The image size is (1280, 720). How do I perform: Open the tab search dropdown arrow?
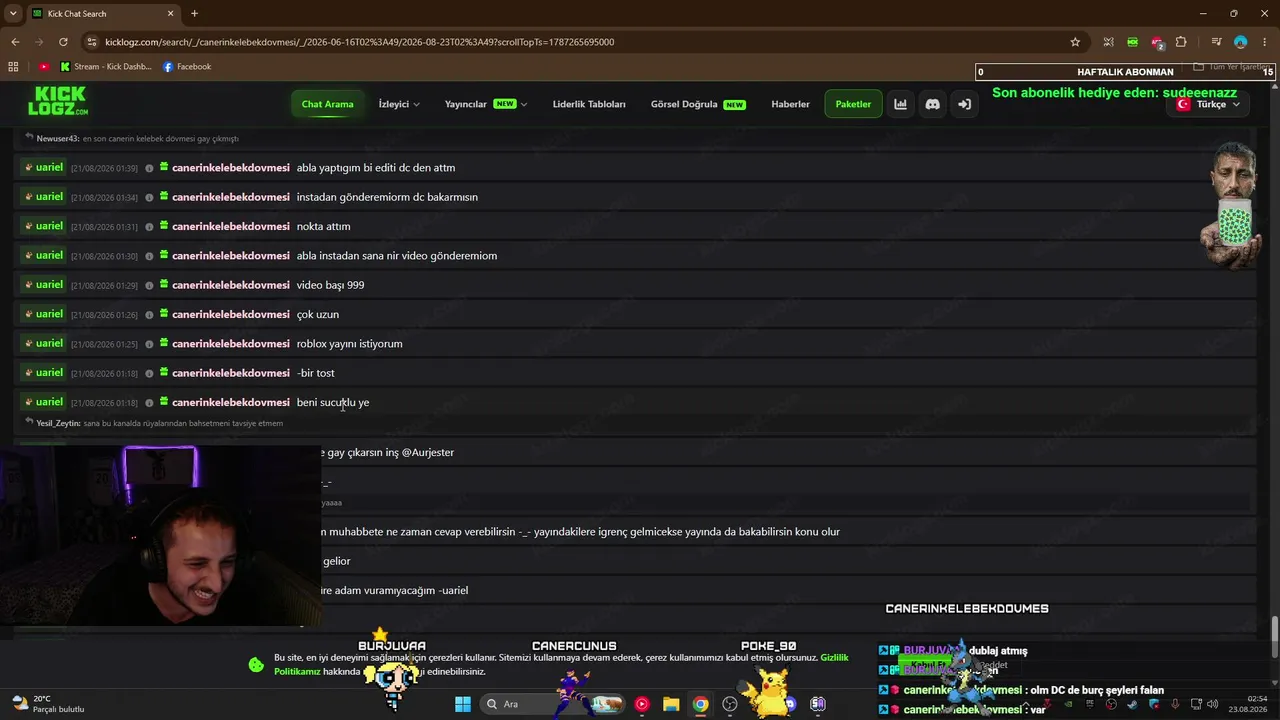coord(13,14)
